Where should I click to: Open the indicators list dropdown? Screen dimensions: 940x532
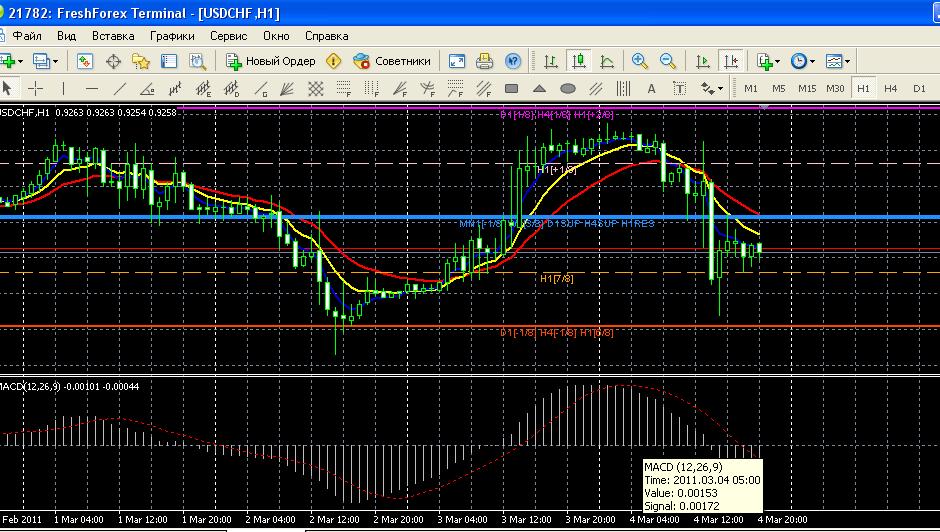[768, 61]
